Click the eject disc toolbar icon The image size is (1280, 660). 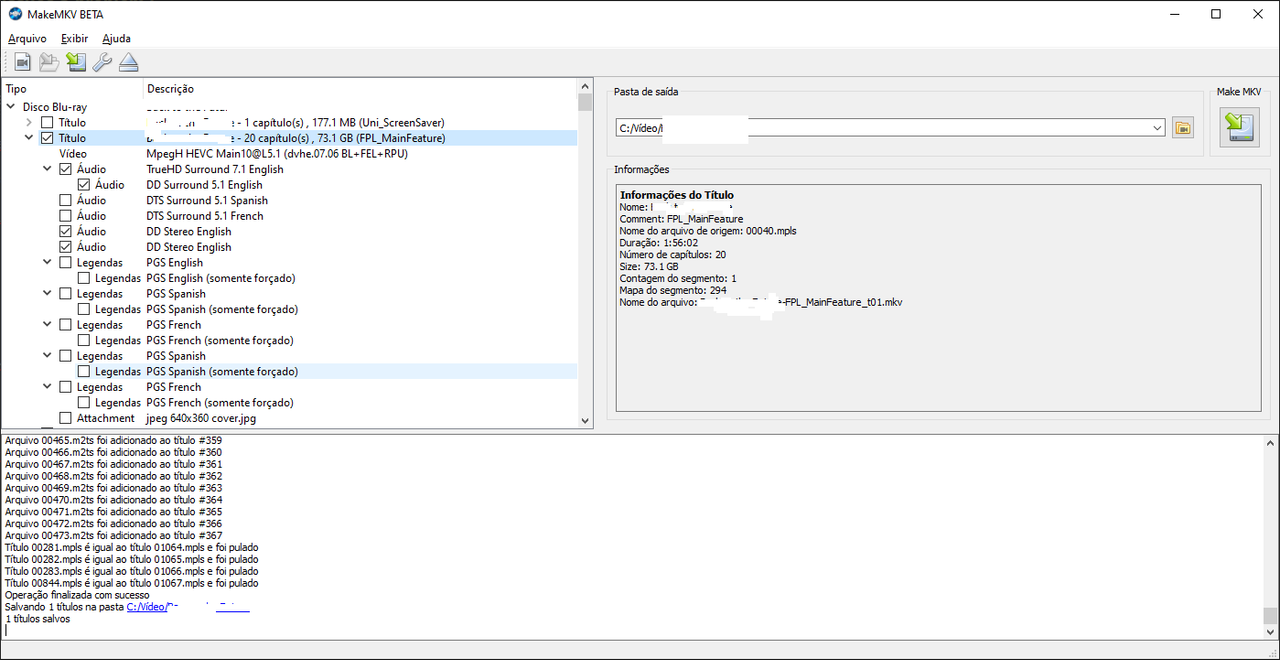tap(129, 63)
